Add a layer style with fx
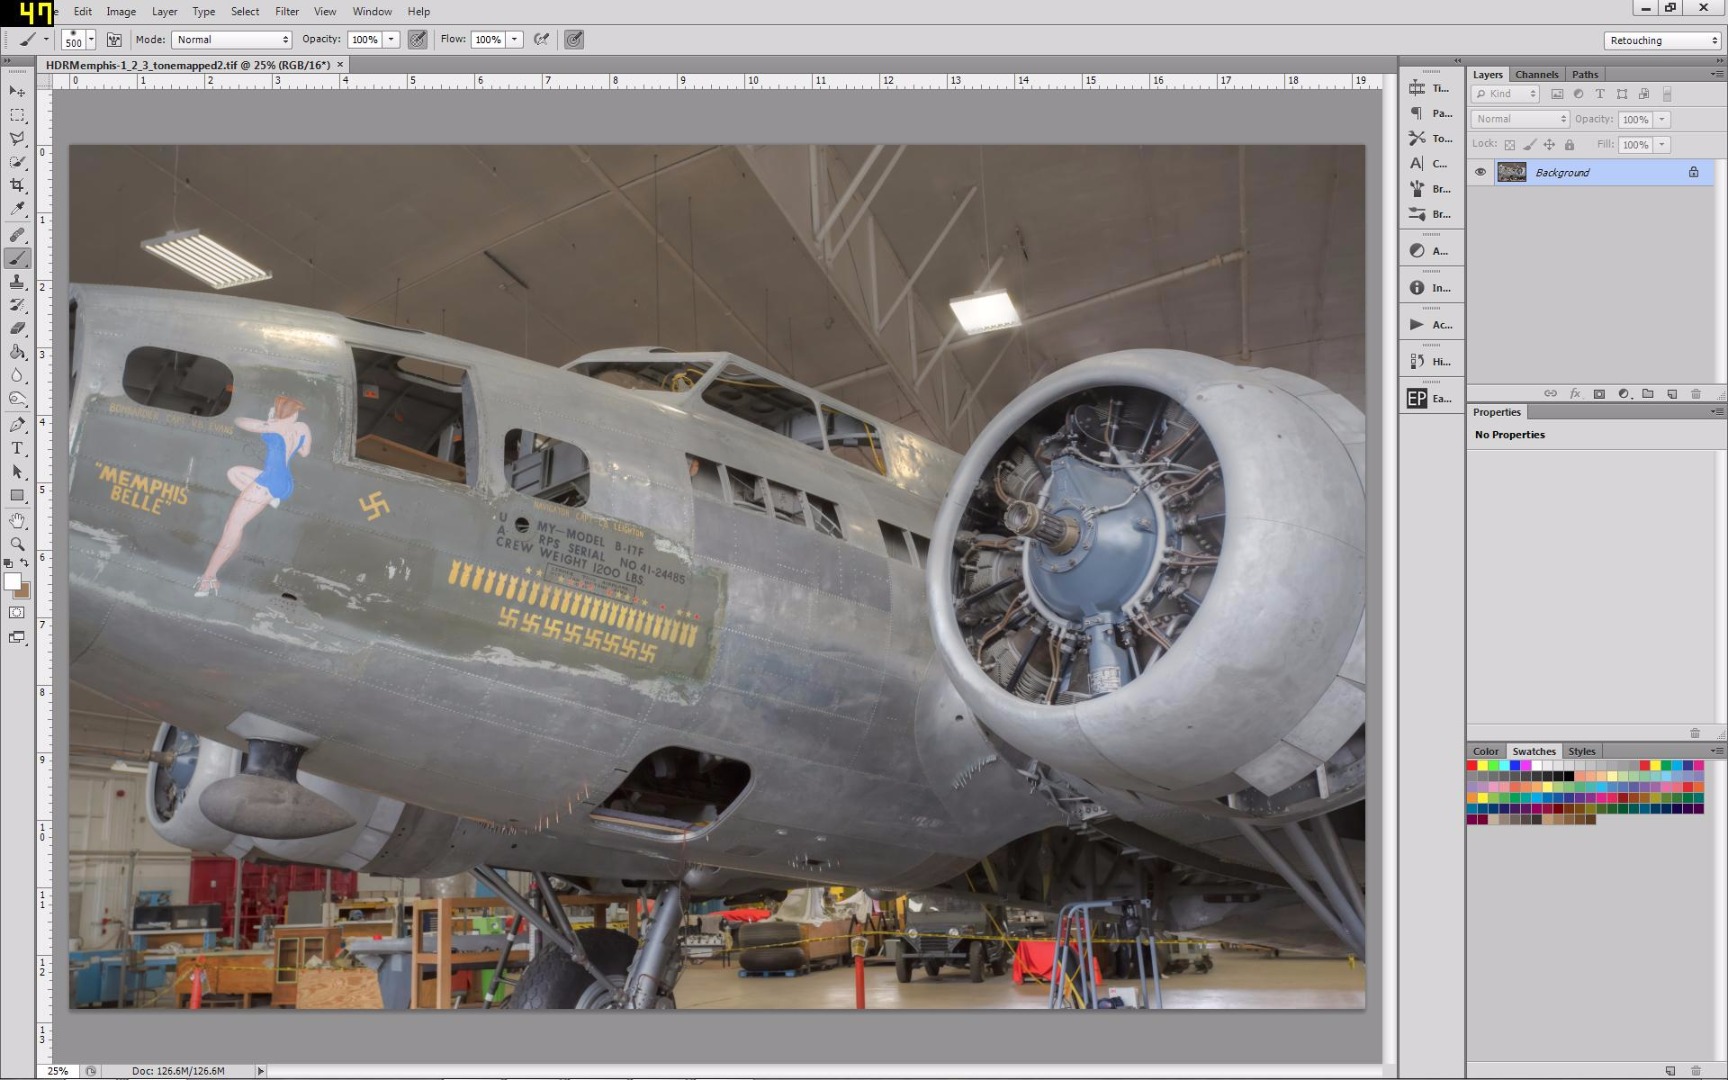The height and width of the screenshot is (1080, 1728). click(1575, 394)
